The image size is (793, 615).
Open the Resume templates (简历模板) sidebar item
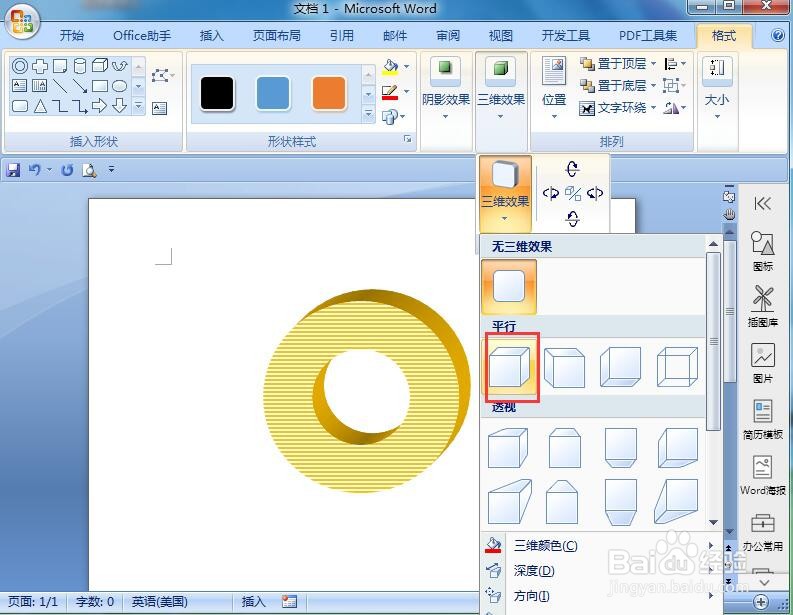pyautogui.click(x=762, y=419)
